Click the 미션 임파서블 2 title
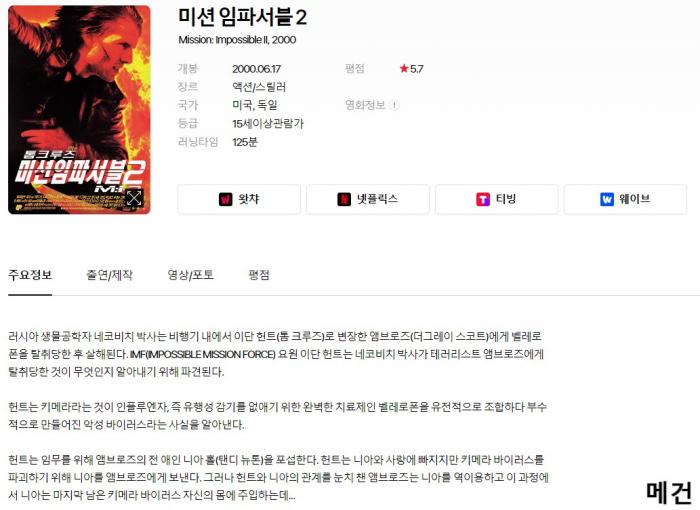 [x=242, y=17]
